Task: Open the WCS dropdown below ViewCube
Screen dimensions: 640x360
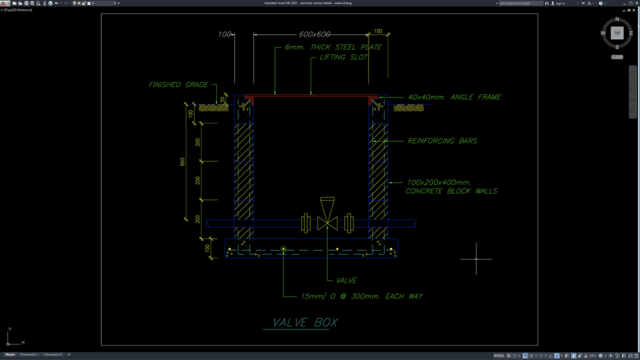Action: pyautogui.click(x=617, y=57)
